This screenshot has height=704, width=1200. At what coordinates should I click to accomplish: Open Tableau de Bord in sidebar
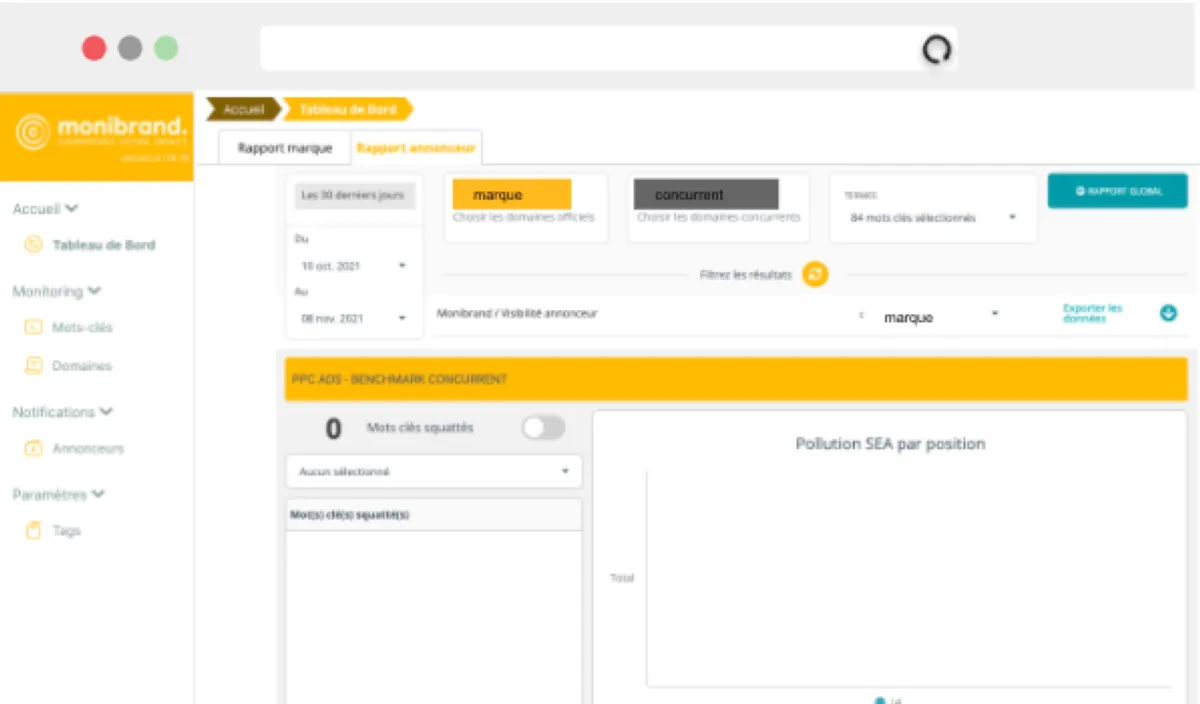click(104, 245)
